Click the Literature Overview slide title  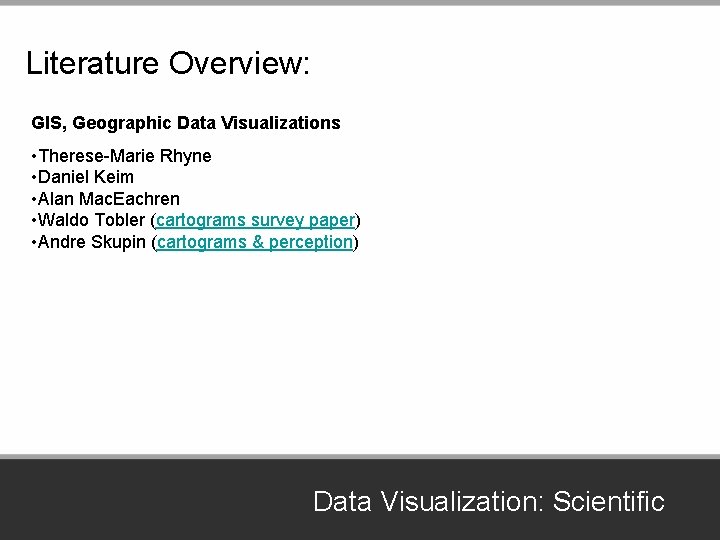(x=168, y=64)
